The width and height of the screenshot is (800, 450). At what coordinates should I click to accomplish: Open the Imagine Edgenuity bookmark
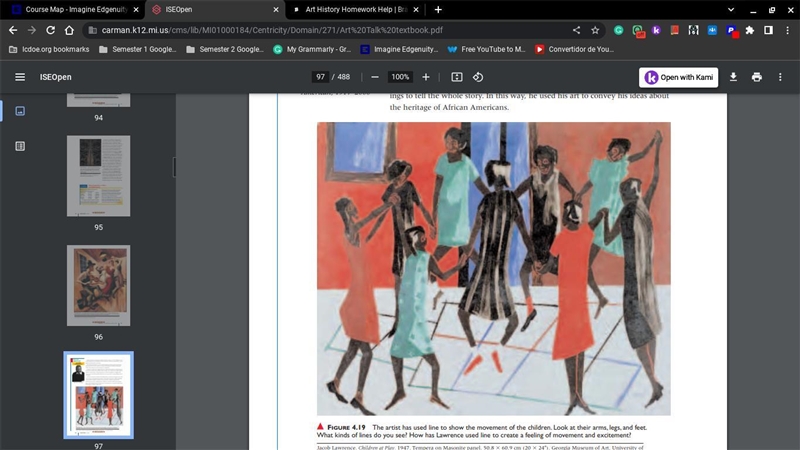[399, 49]
